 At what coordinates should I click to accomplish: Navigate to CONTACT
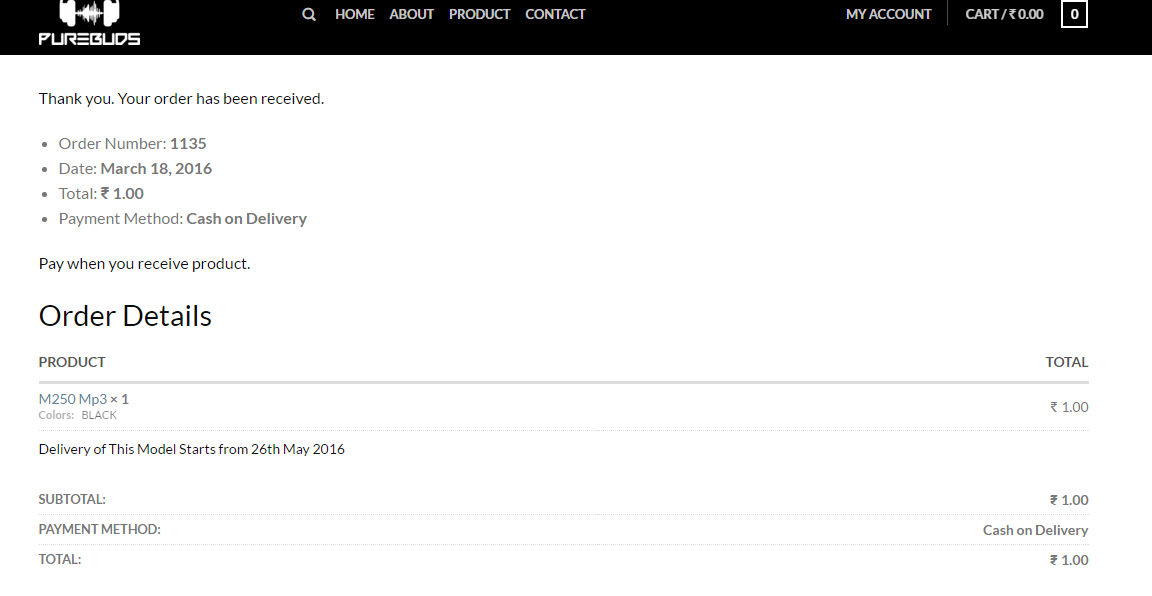pos(555,14)
